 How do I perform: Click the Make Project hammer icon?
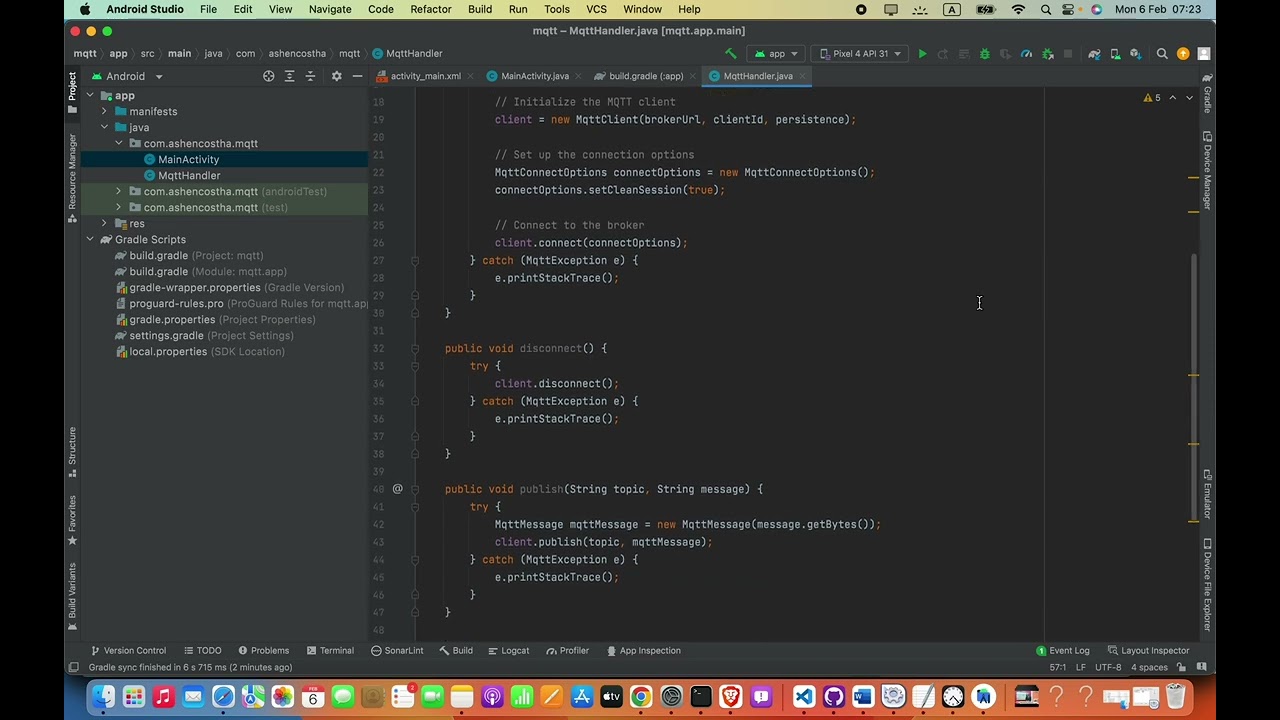(x=730, y=54)
